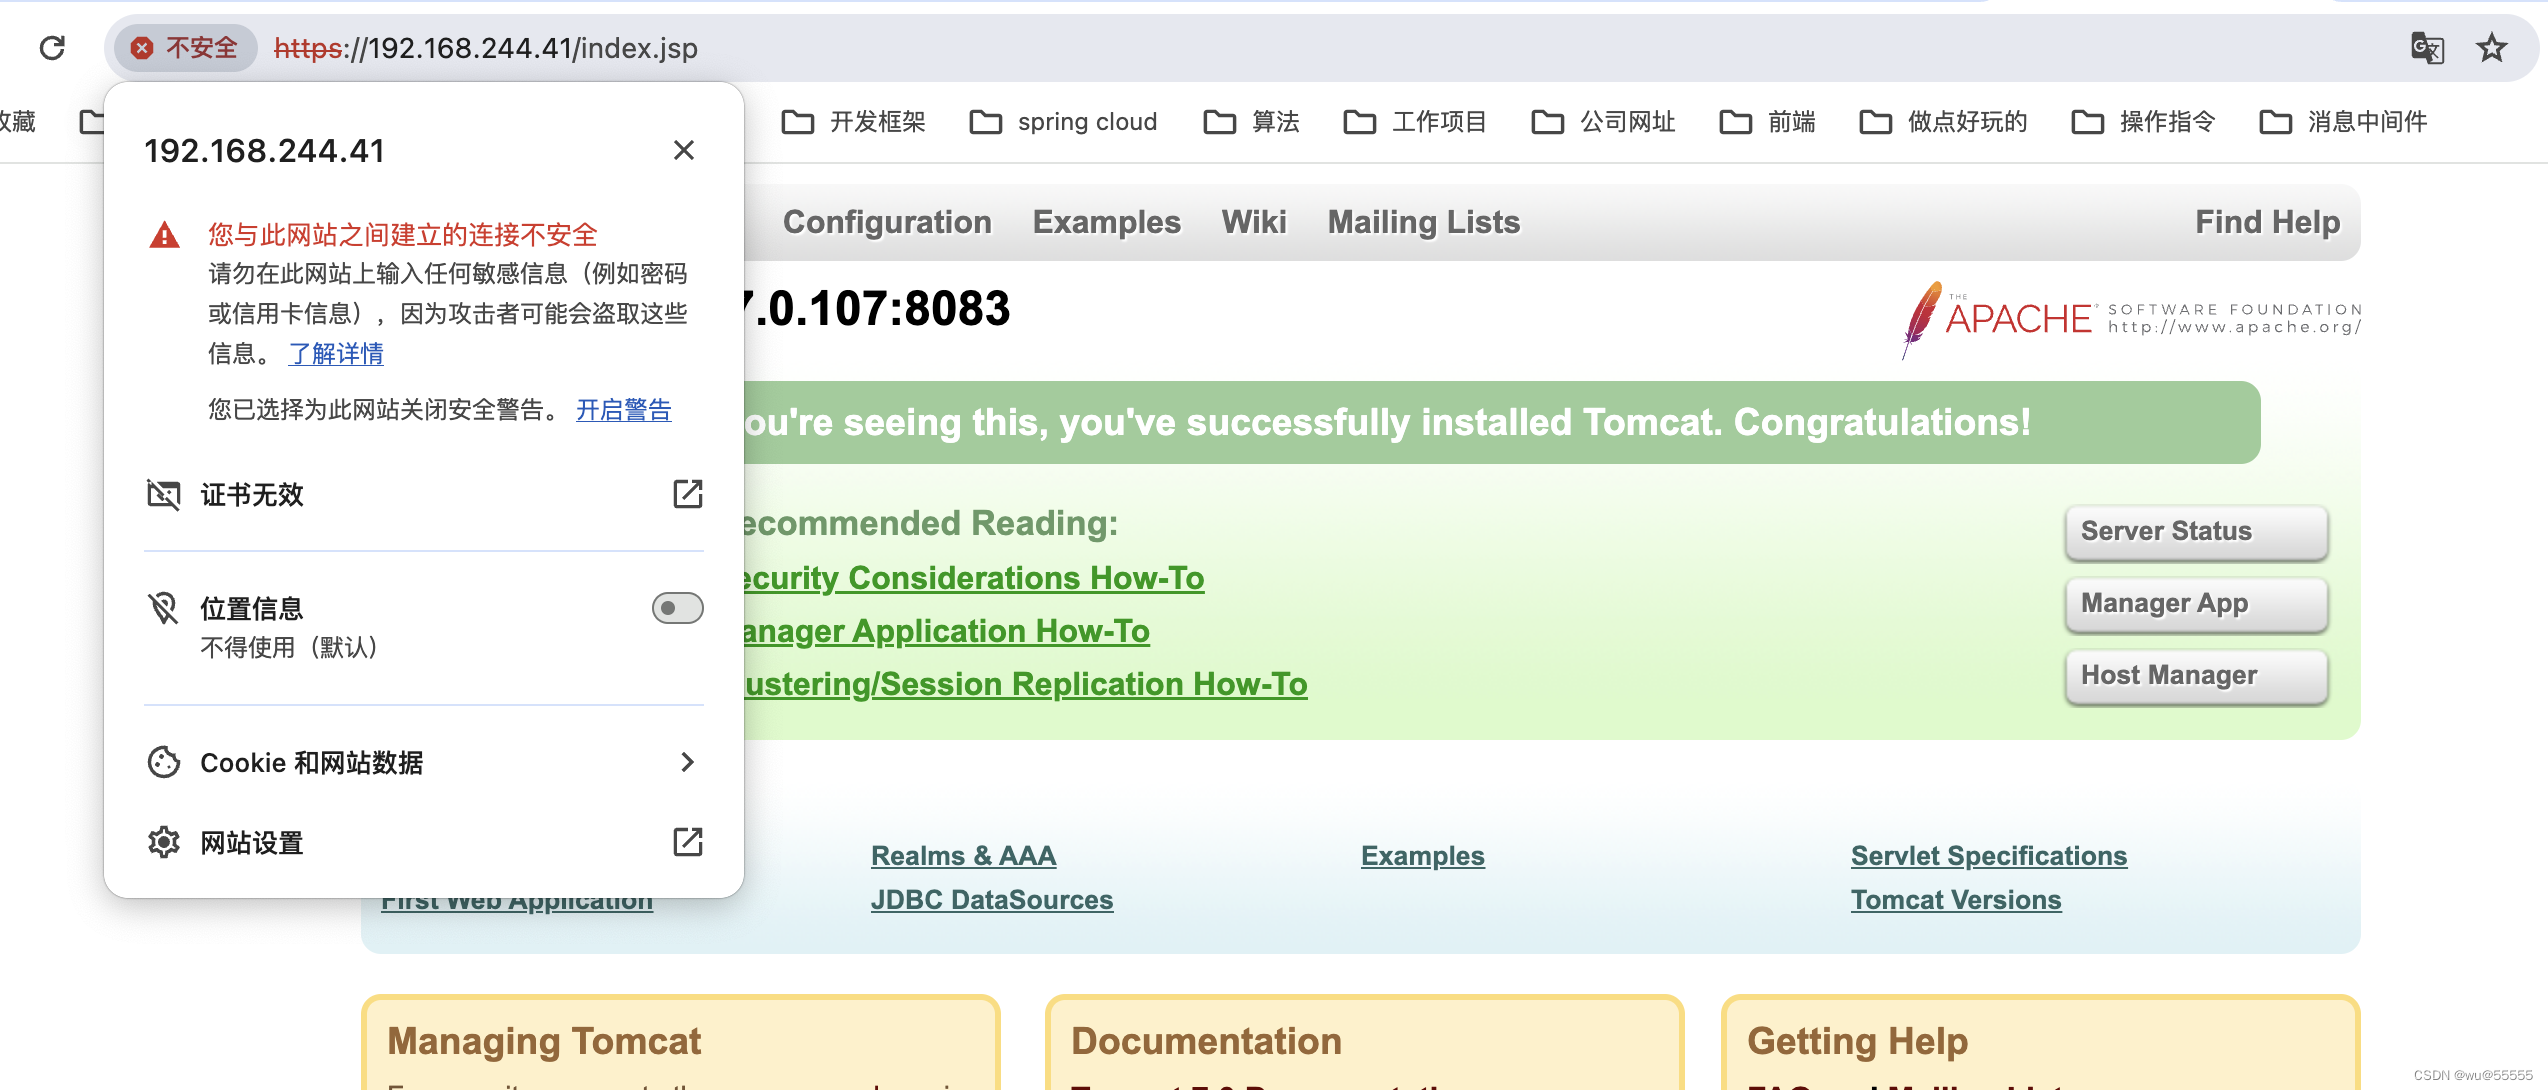Viewport: 2548px width, 1090px height.
Task: Click the cookie icon in popup
Action: click(x=164, y=762)
